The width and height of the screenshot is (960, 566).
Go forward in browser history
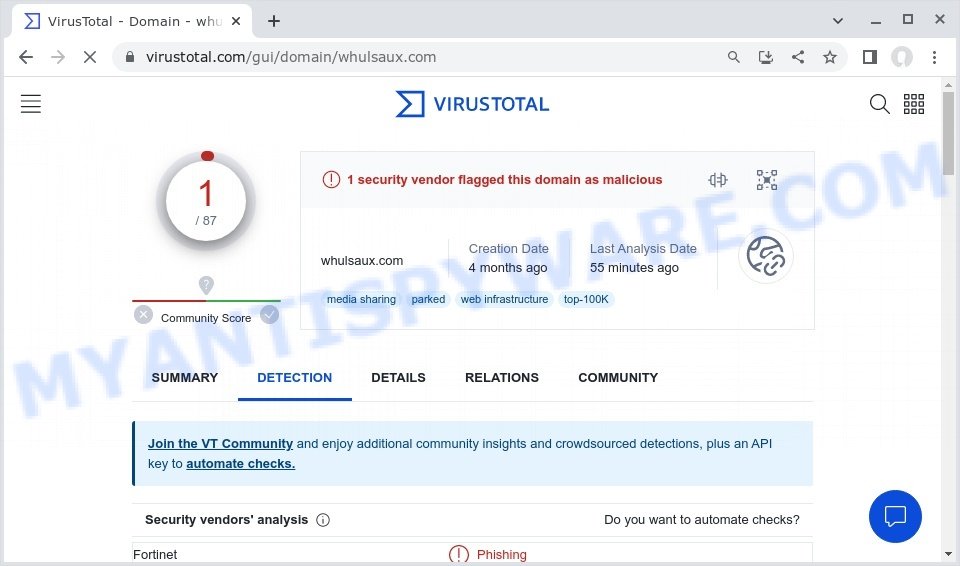(x=58, y=57)
